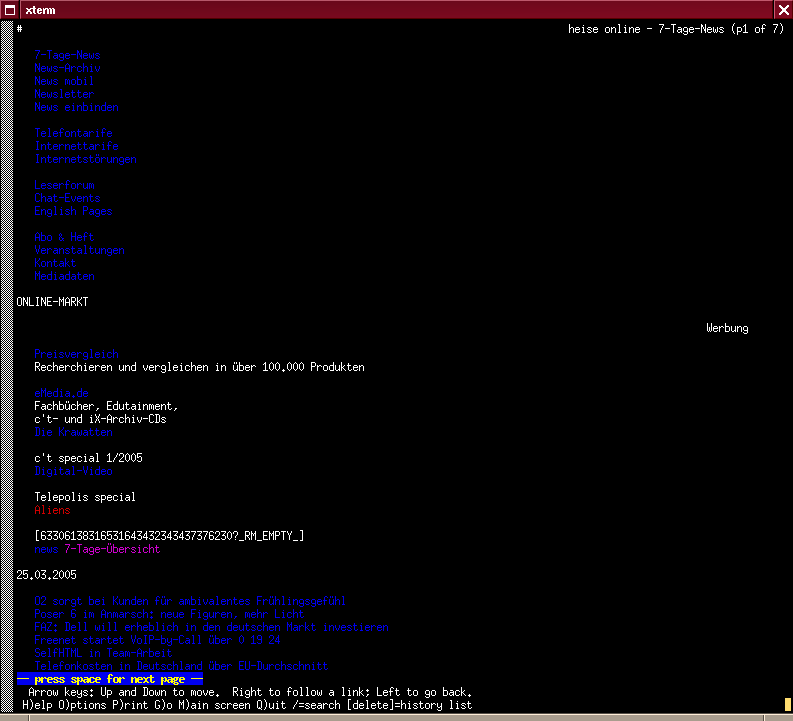
Task: Click the Abo & Heft link
Action: (x=64, y=237)
